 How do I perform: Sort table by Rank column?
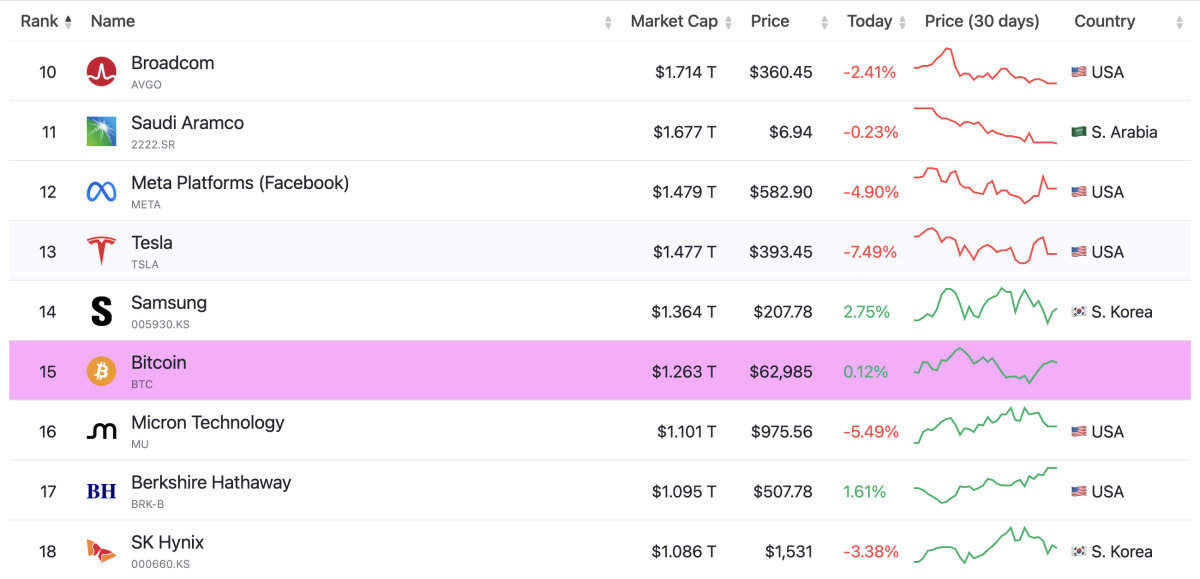pos(46,21)
